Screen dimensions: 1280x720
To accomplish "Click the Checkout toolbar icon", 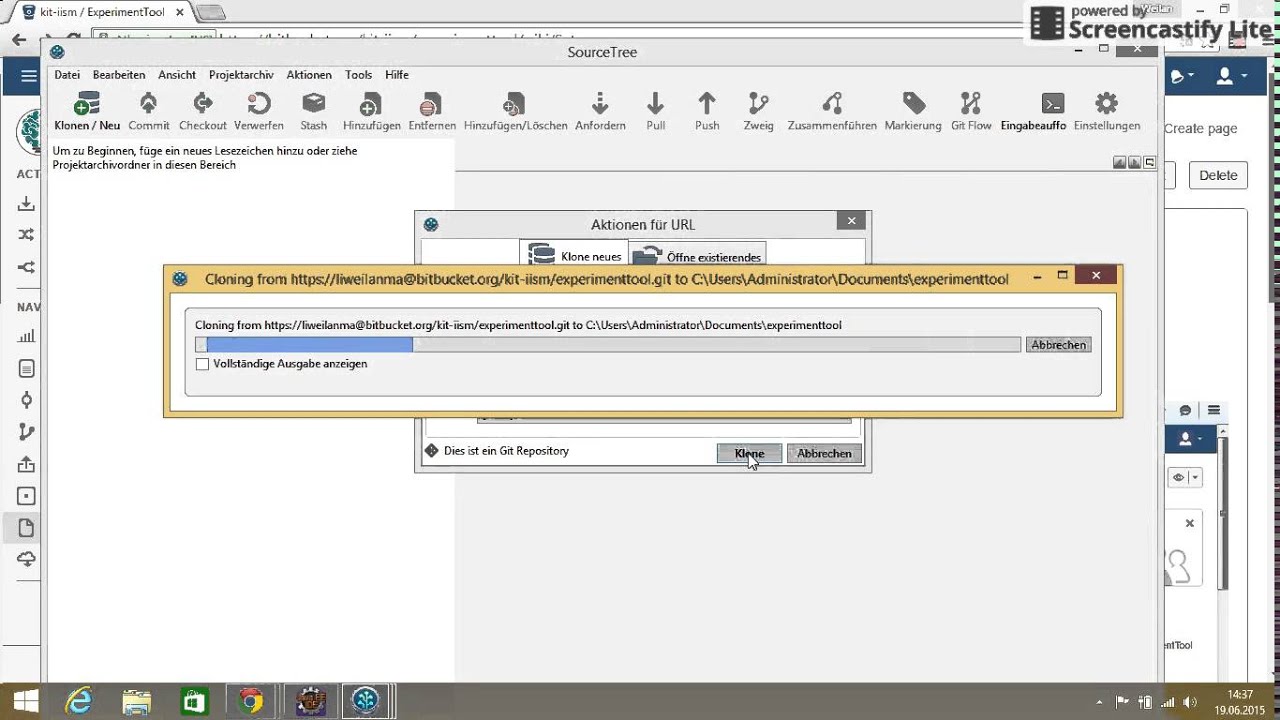I will click(x=203, y=111).
